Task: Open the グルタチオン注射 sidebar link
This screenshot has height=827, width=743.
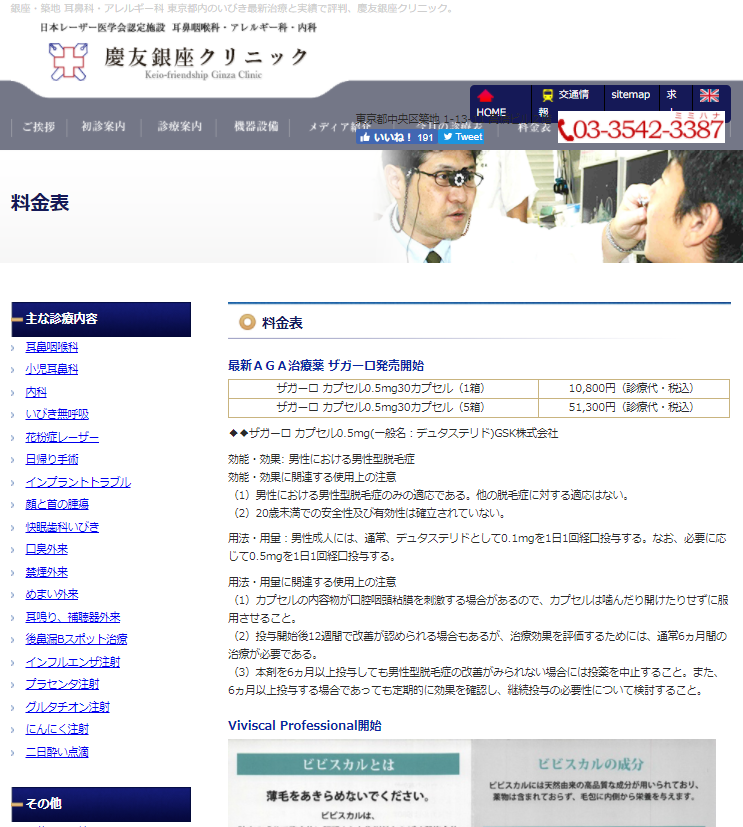Action: point(67,707)
